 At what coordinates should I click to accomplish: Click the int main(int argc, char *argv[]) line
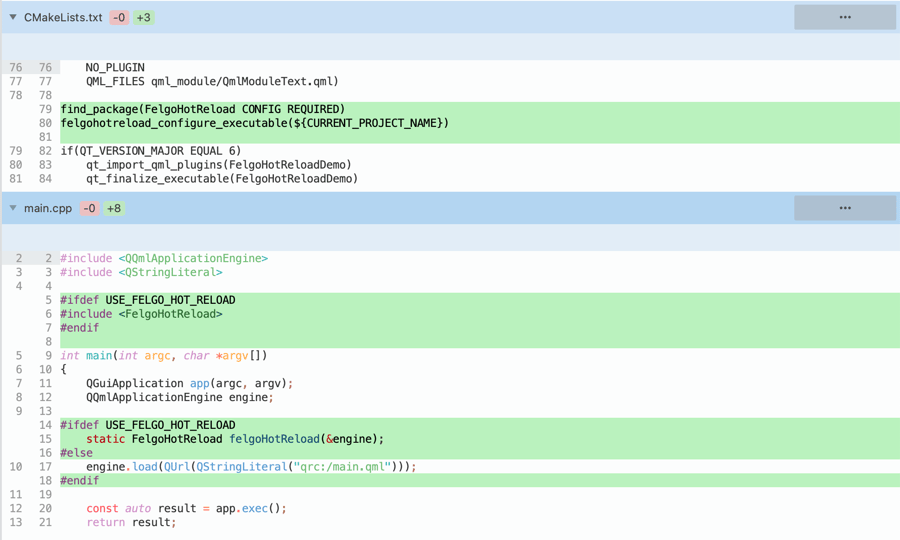(x=164, y=355)
